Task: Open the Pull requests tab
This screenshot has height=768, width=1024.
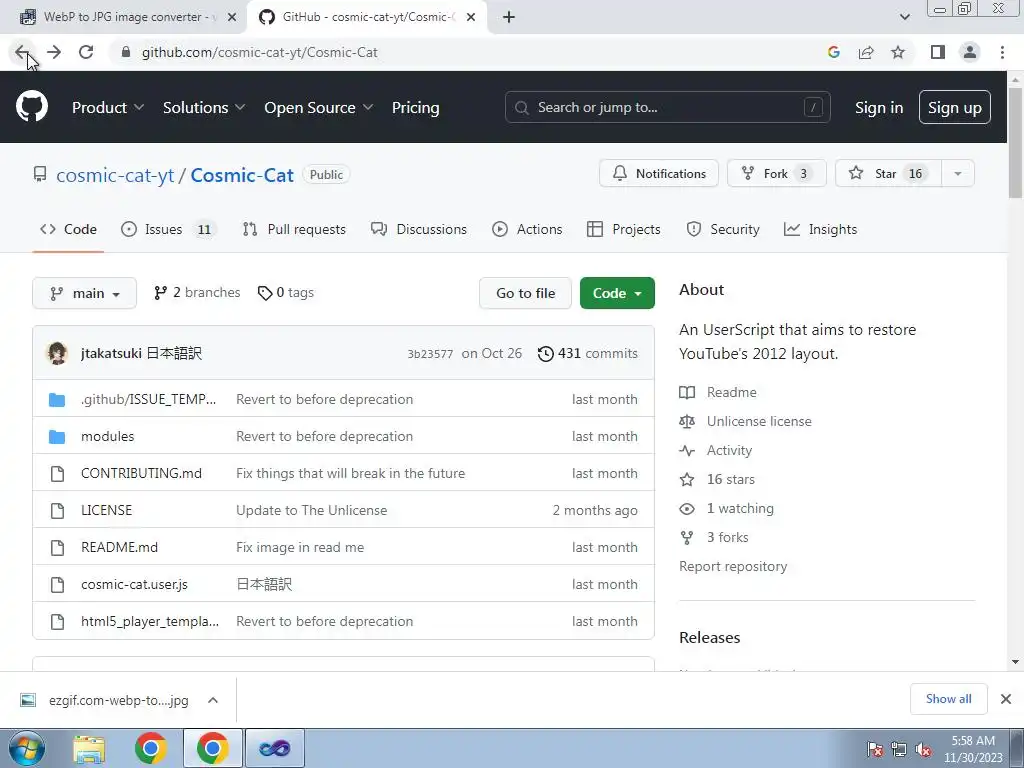Action: 294,229
